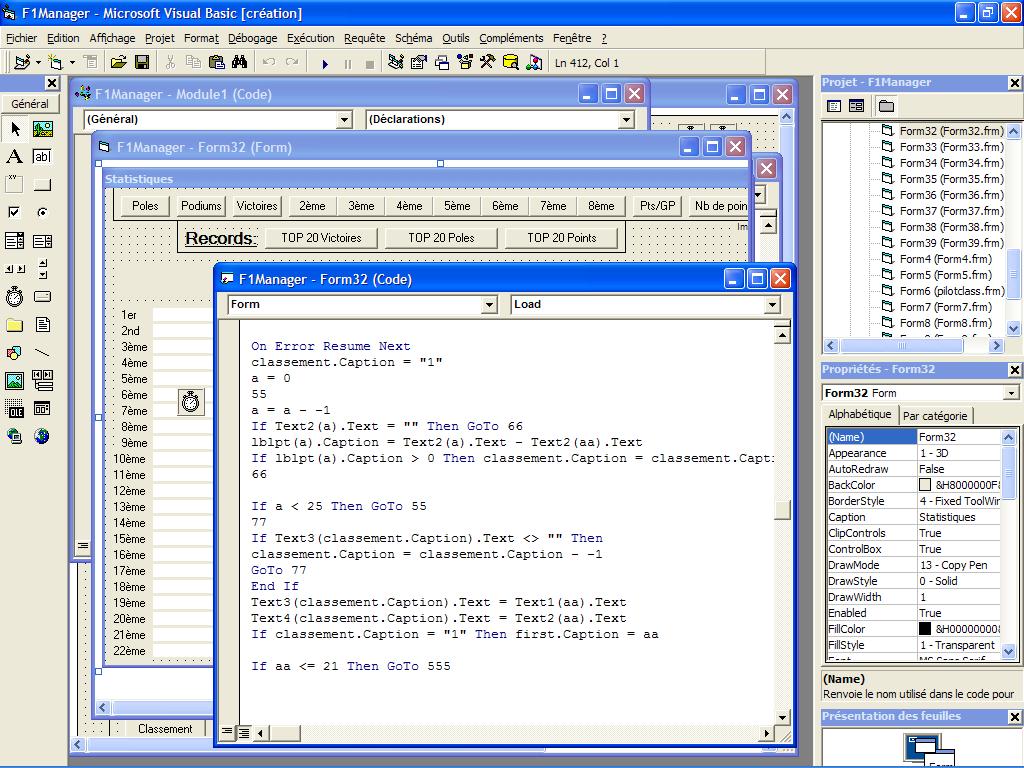Open the Toolbox via hammer-and-wrench icon
Image resolution: width=1024 pixels, height=768 pixels.
(488, 63)
